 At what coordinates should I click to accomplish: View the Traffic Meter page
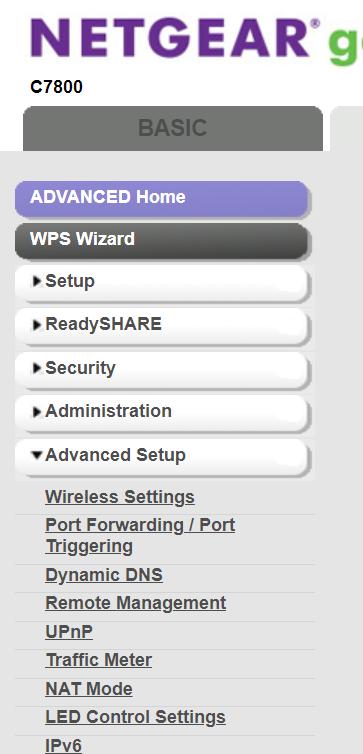[99, 660]
